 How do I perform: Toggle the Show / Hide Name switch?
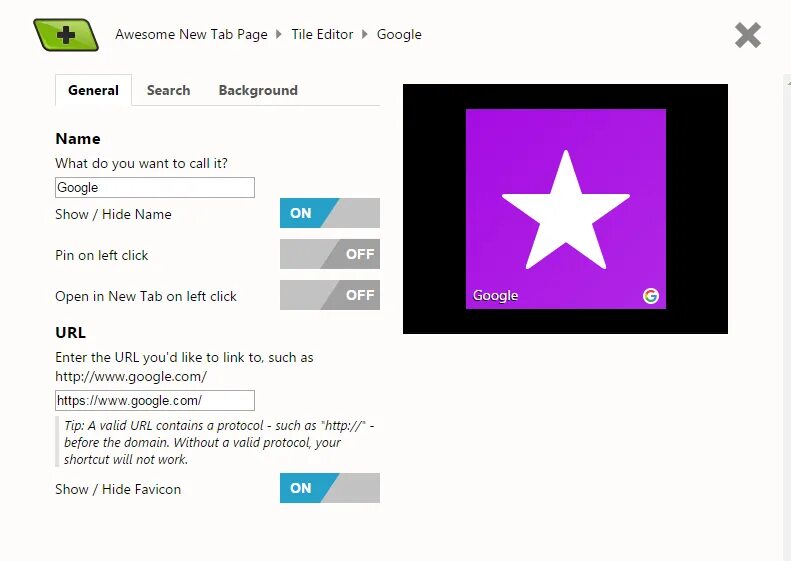[330, 213]
